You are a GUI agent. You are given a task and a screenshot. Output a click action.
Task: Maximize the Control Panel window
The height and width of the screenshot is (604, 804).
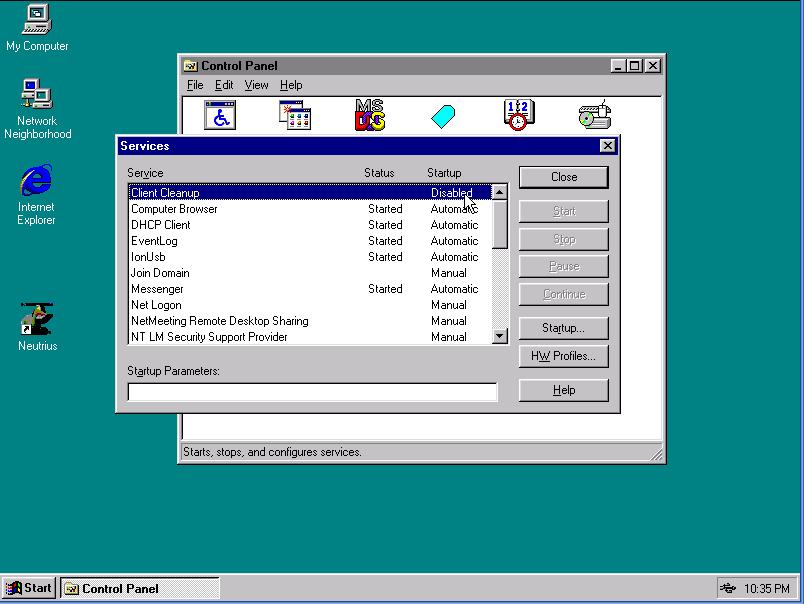tap(634, 66)
